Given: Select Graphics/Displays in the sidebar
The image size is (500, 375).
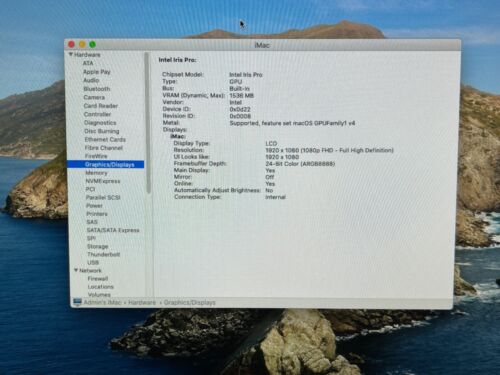Looking at the screenshot, I should coord(106,164).
